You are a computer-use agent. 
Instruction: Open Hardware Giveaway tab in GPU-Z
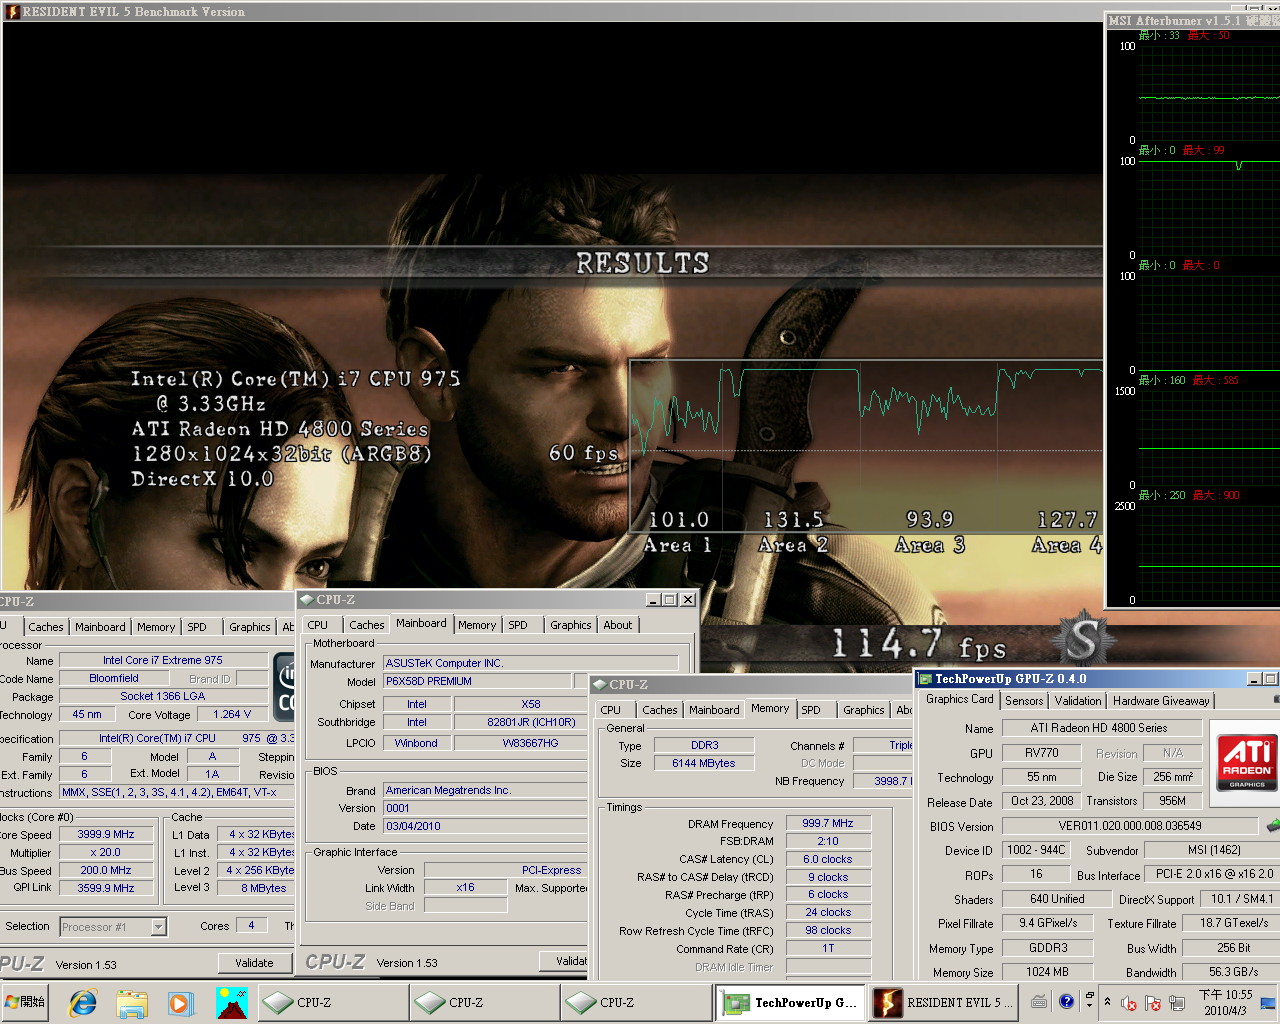point(1161,701)
